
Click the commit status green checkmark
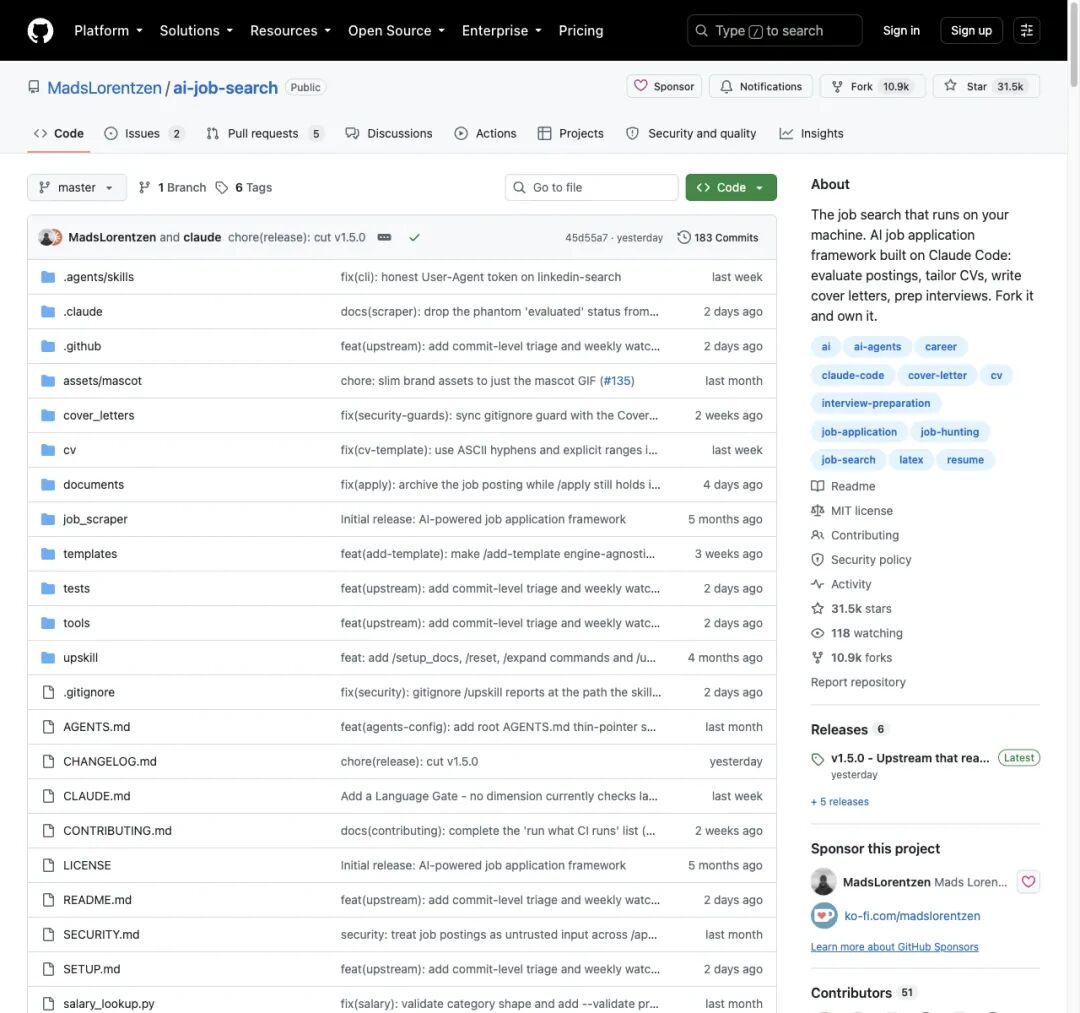(x=414, y=238)
